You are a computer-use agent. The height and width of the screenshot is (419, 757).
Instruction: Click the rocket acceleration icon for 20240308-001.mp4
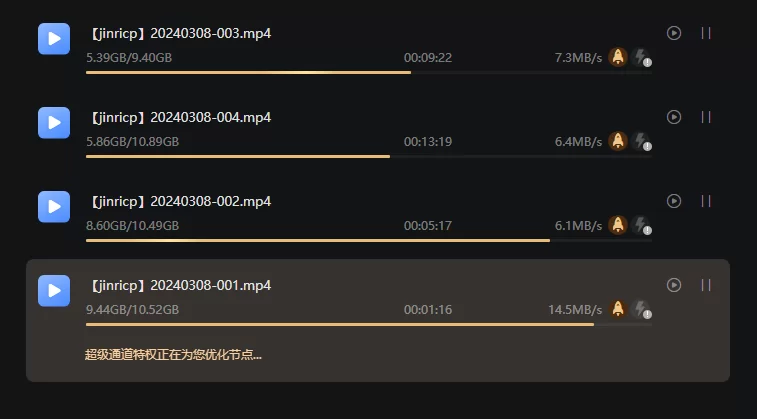617,309
